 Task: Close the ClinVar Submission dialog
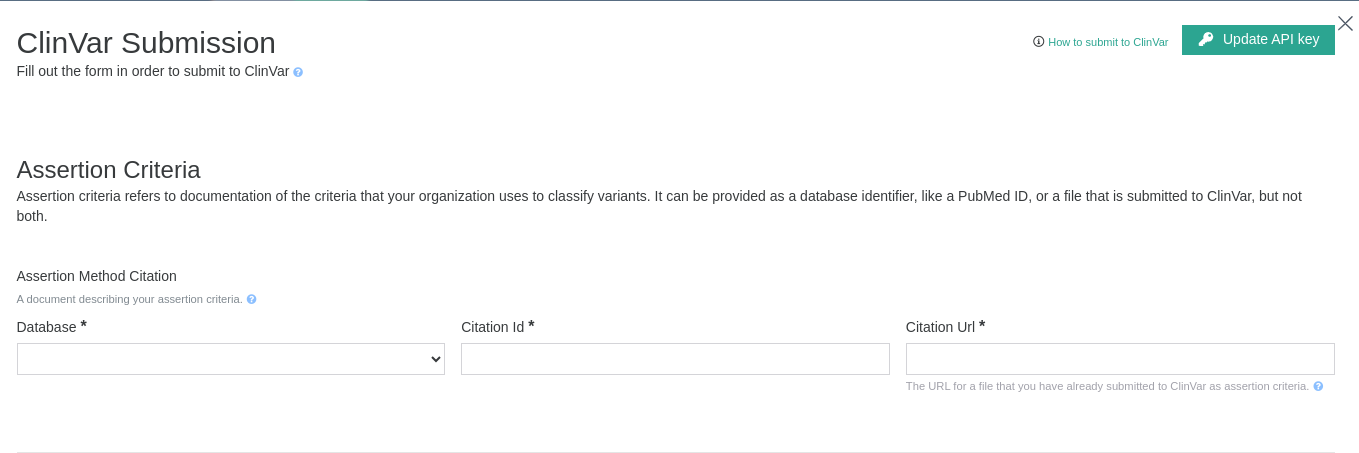point(1345,23)
